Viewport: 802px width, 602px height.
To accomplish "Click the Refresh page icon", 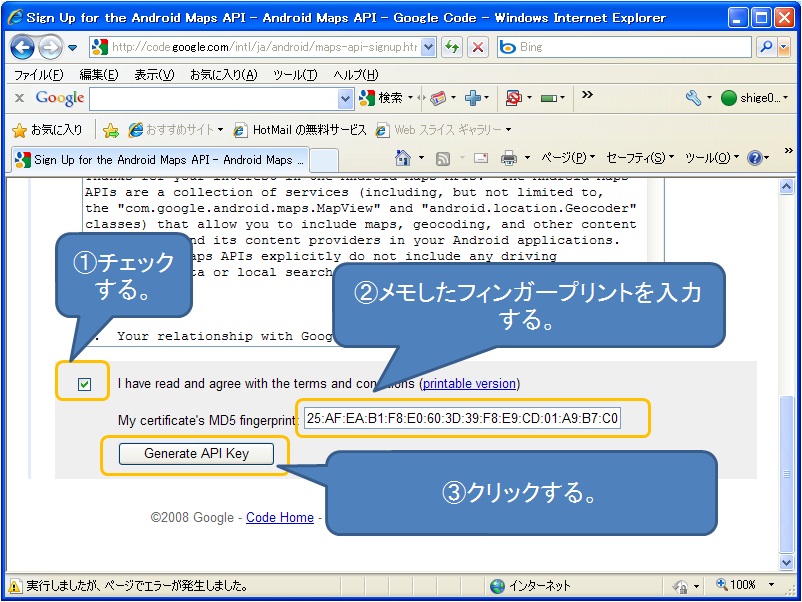I will click(x=452, y=47).
